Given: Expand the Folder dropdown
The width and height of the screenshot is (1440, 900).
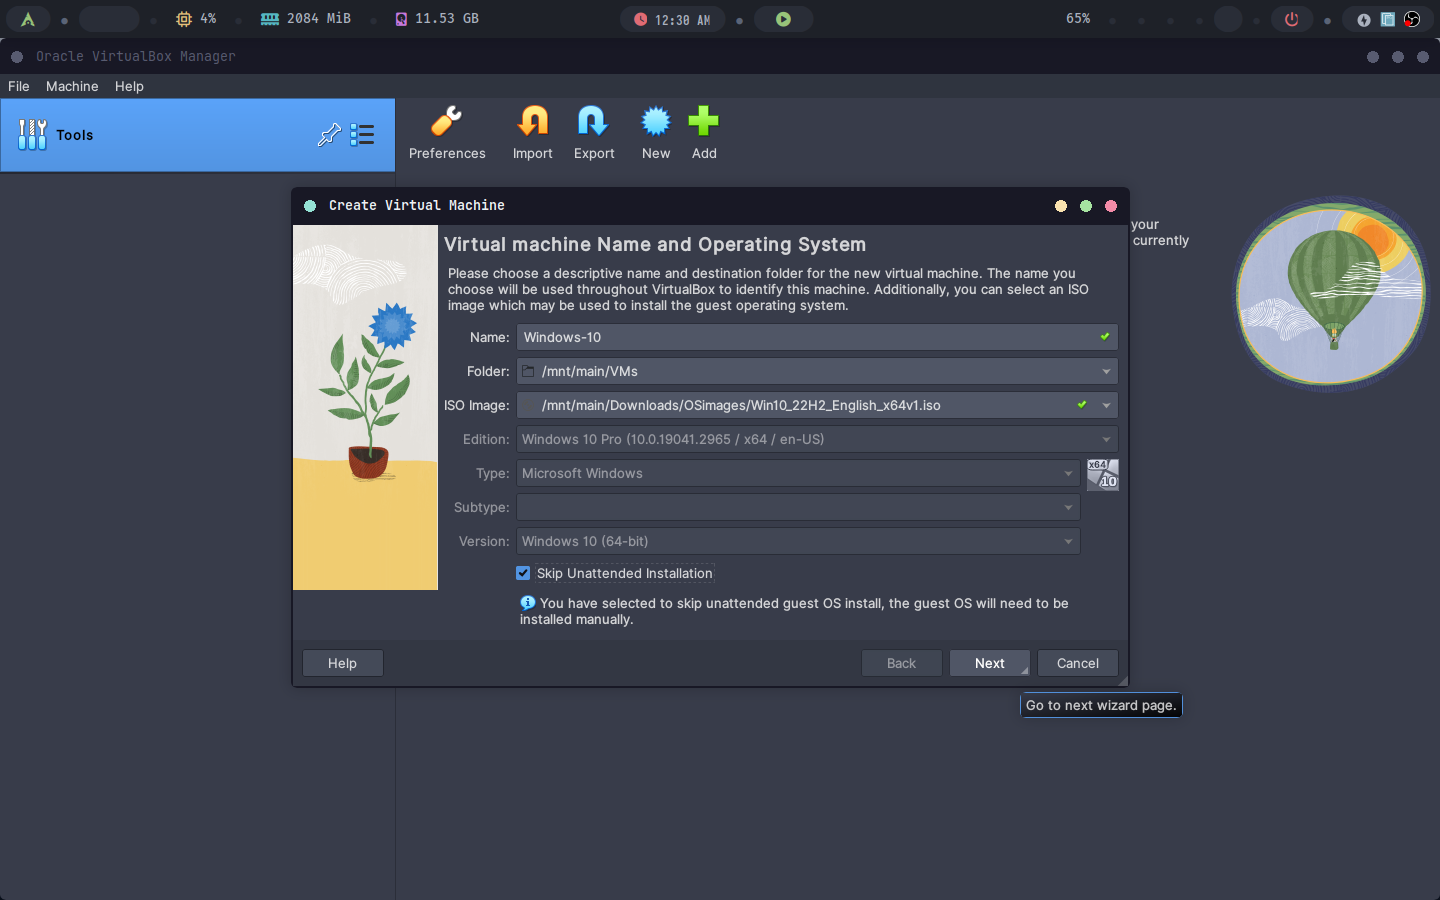Looking at the screenshot, I should pyautogui.click(x=1106, y=371).
